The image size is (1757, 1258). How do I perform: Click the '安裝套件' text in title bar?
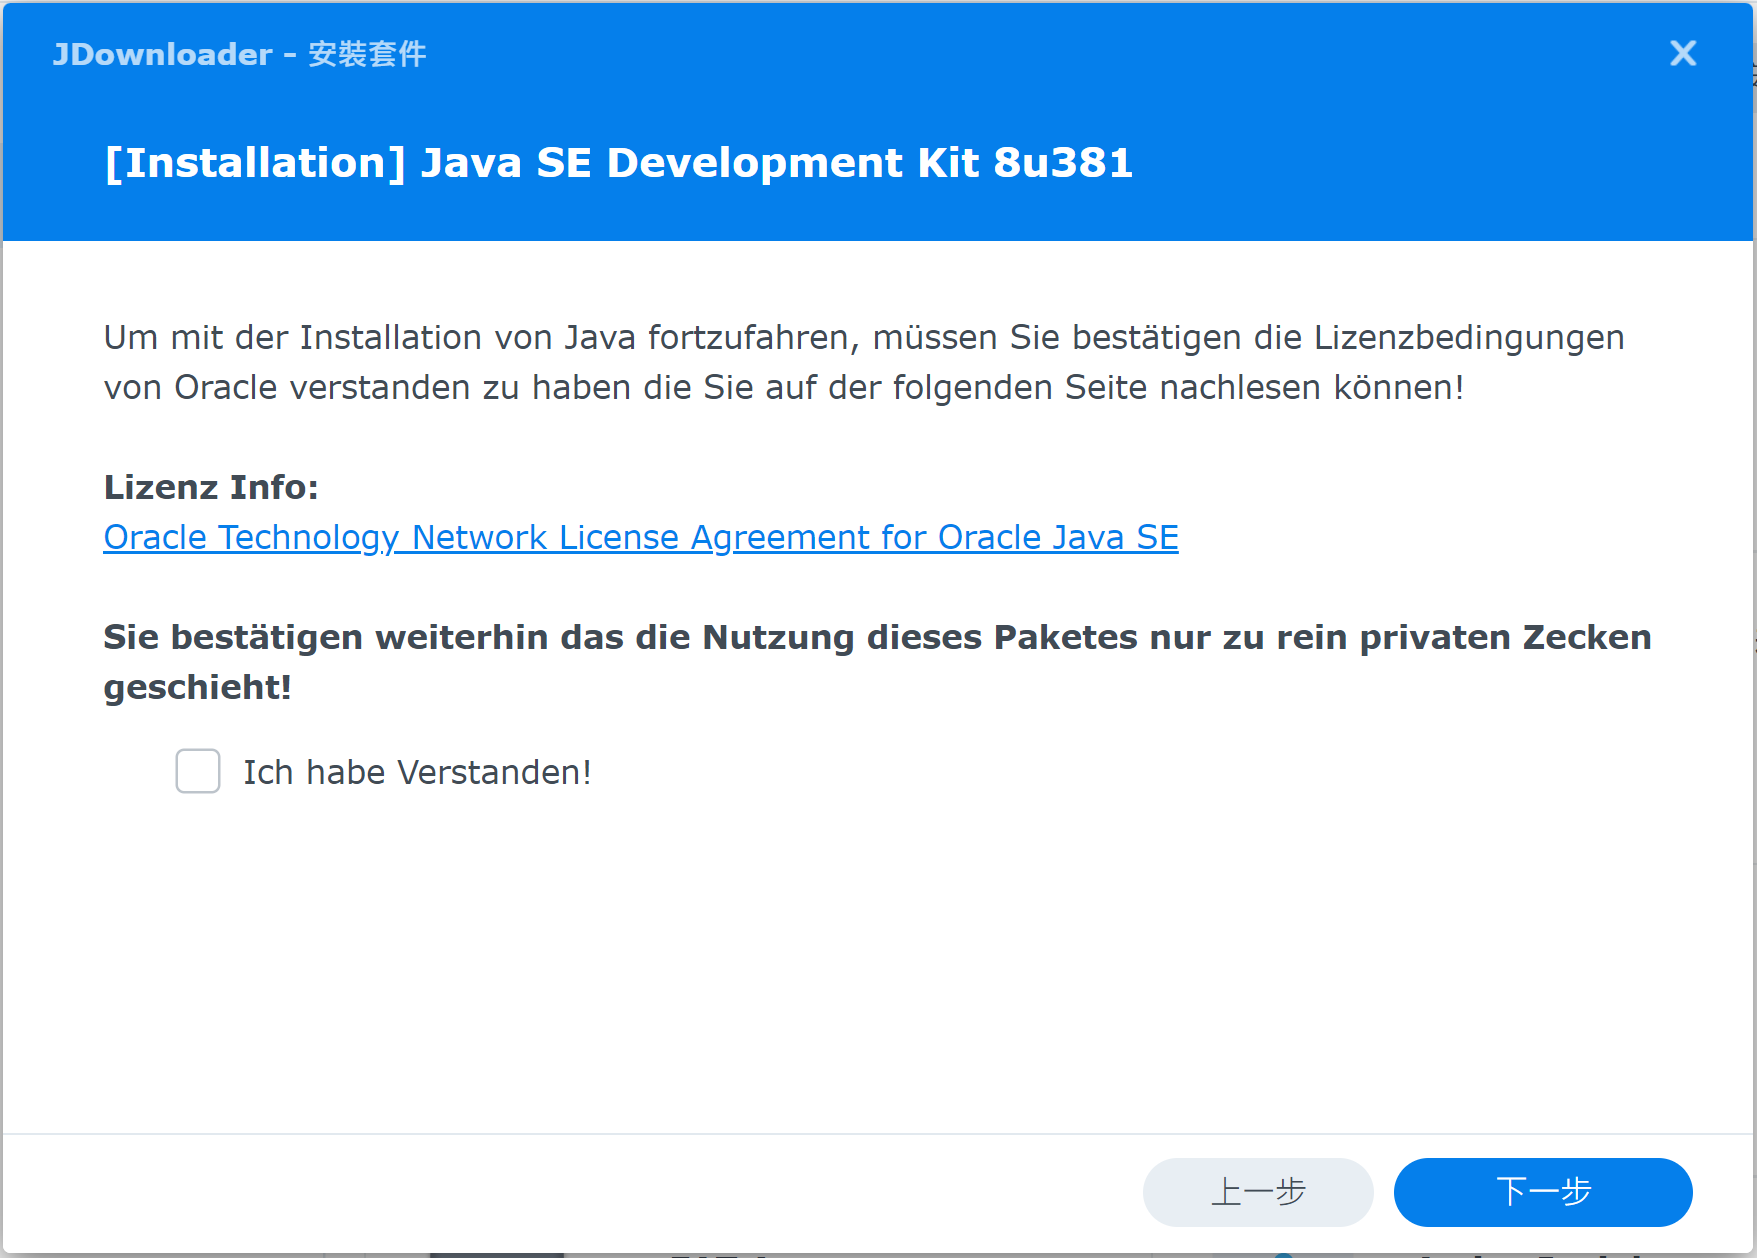point(367,54)
